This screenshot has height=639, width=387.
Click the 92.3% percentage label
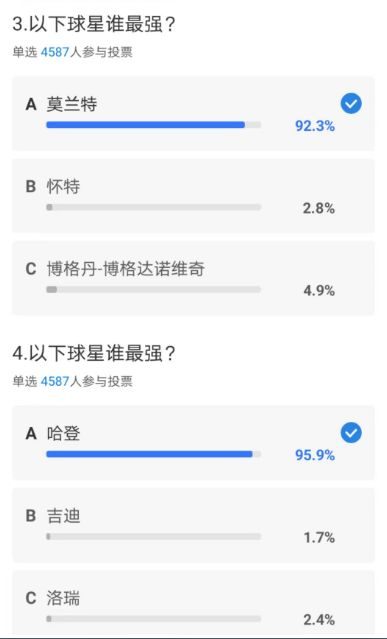click(x=315, y=126)
